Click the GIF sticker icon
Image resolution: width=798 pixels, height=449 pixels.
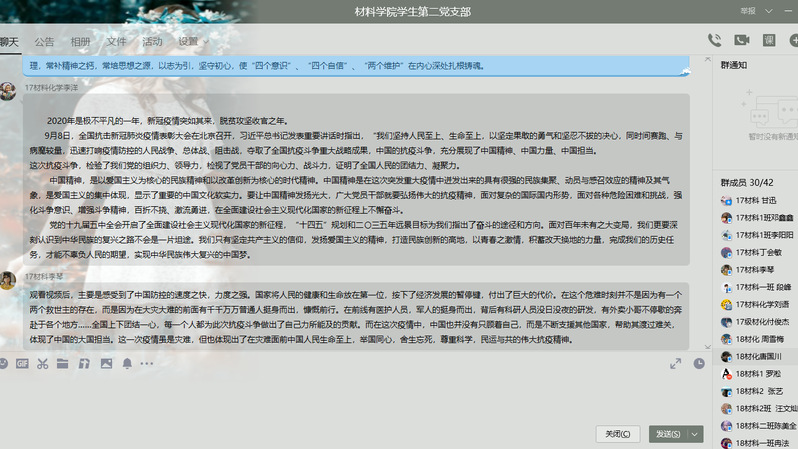pyautogui.click(x=22, y=363)
